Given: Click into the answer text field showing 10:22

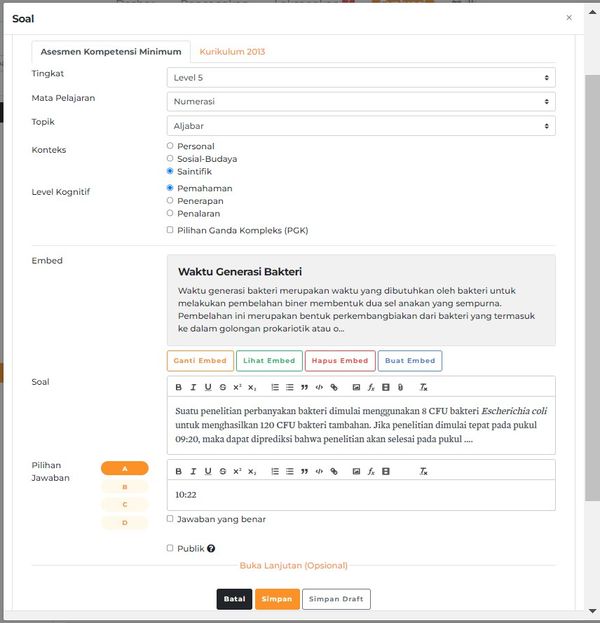Looking at the screenshot, I should pos(360,495).
